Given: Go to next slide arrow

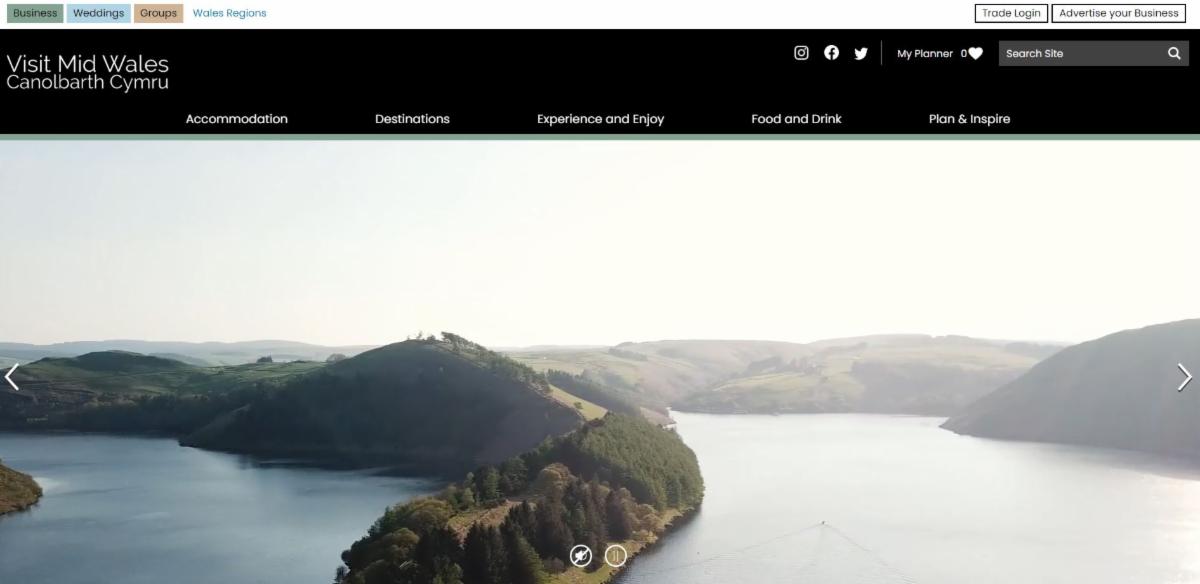Looking at the screenshot, I should click(x=1185, y=377).
